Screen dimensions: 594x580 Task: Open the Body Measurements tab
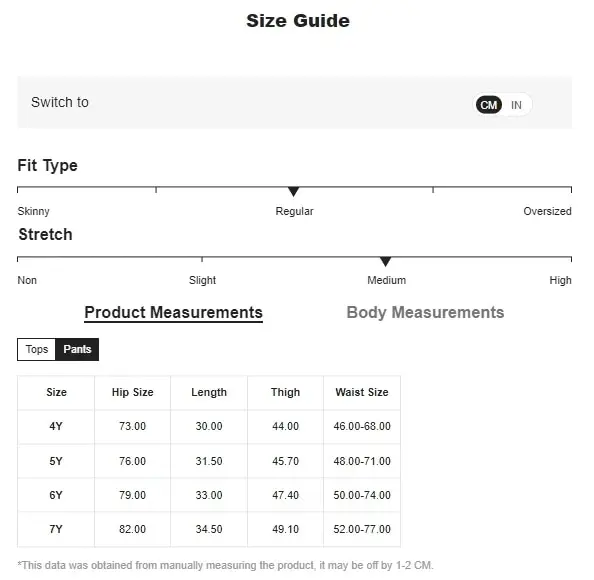pyautogui.click(x=425, y=313)
